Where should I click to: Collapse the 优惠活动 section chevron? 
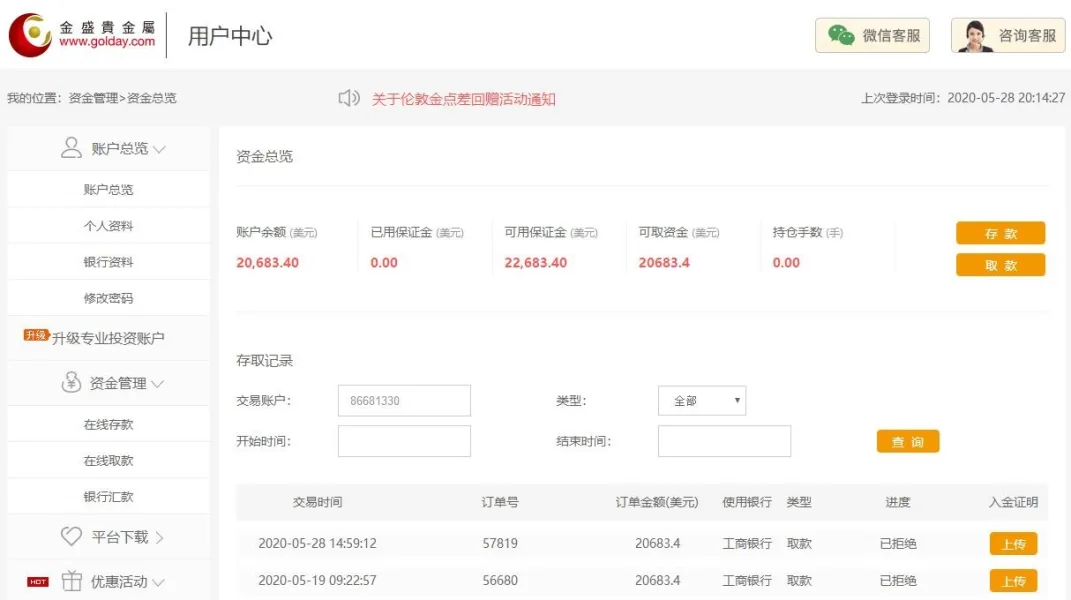click(159, 582)
